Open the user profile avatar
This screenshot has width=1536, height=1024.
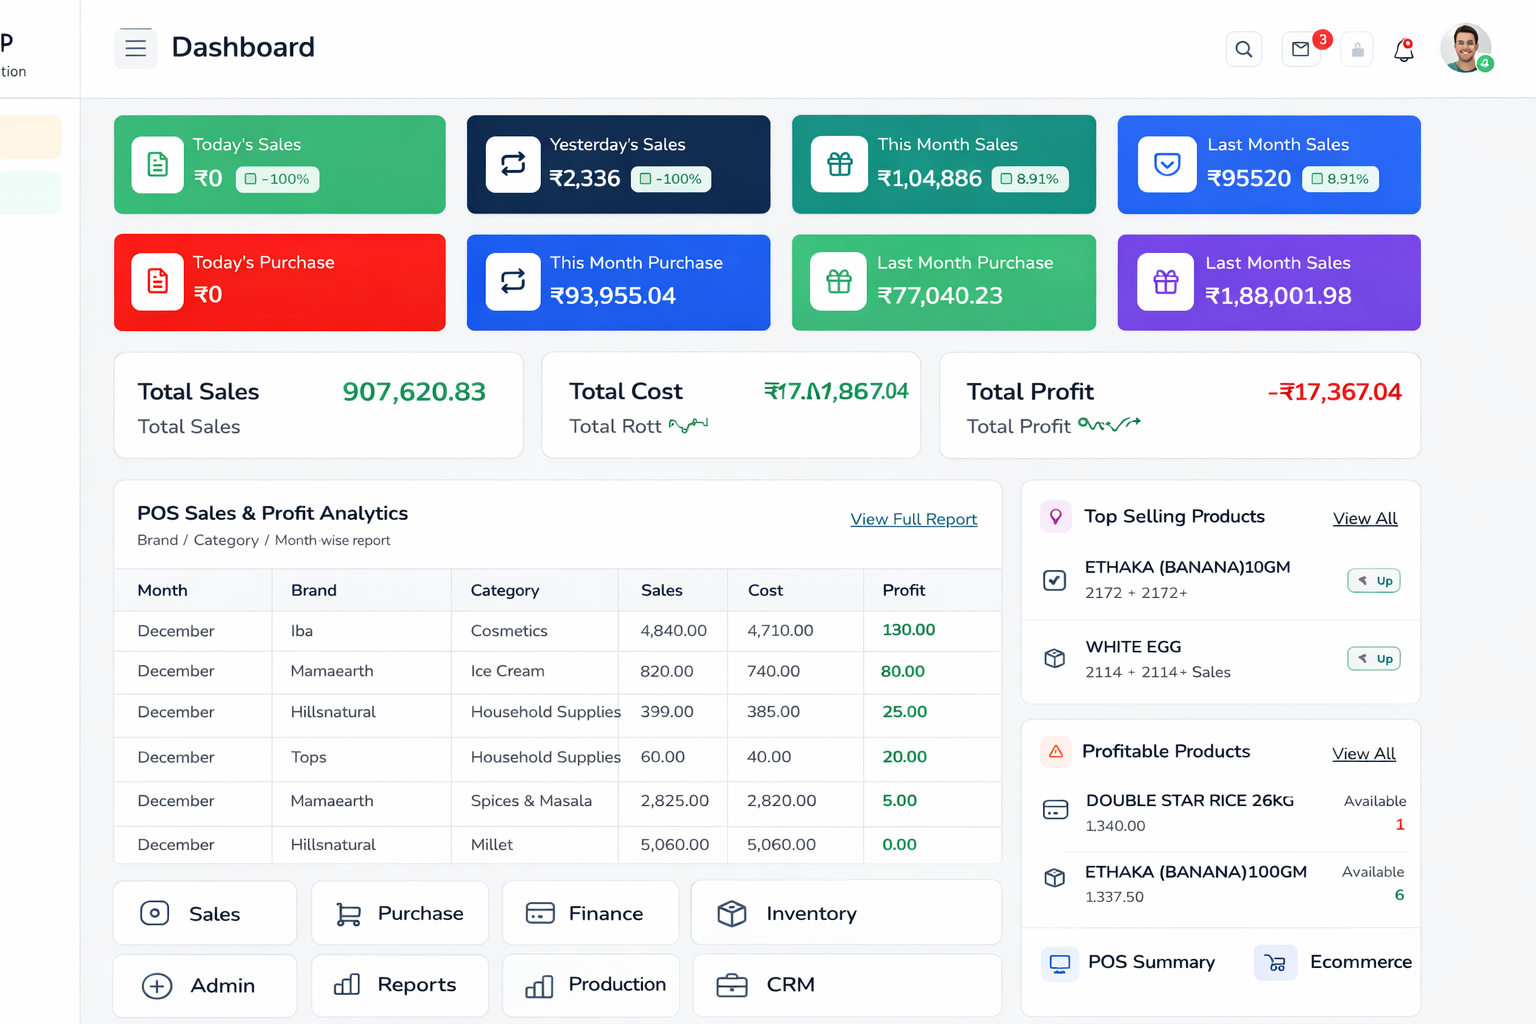(1465, 48)
